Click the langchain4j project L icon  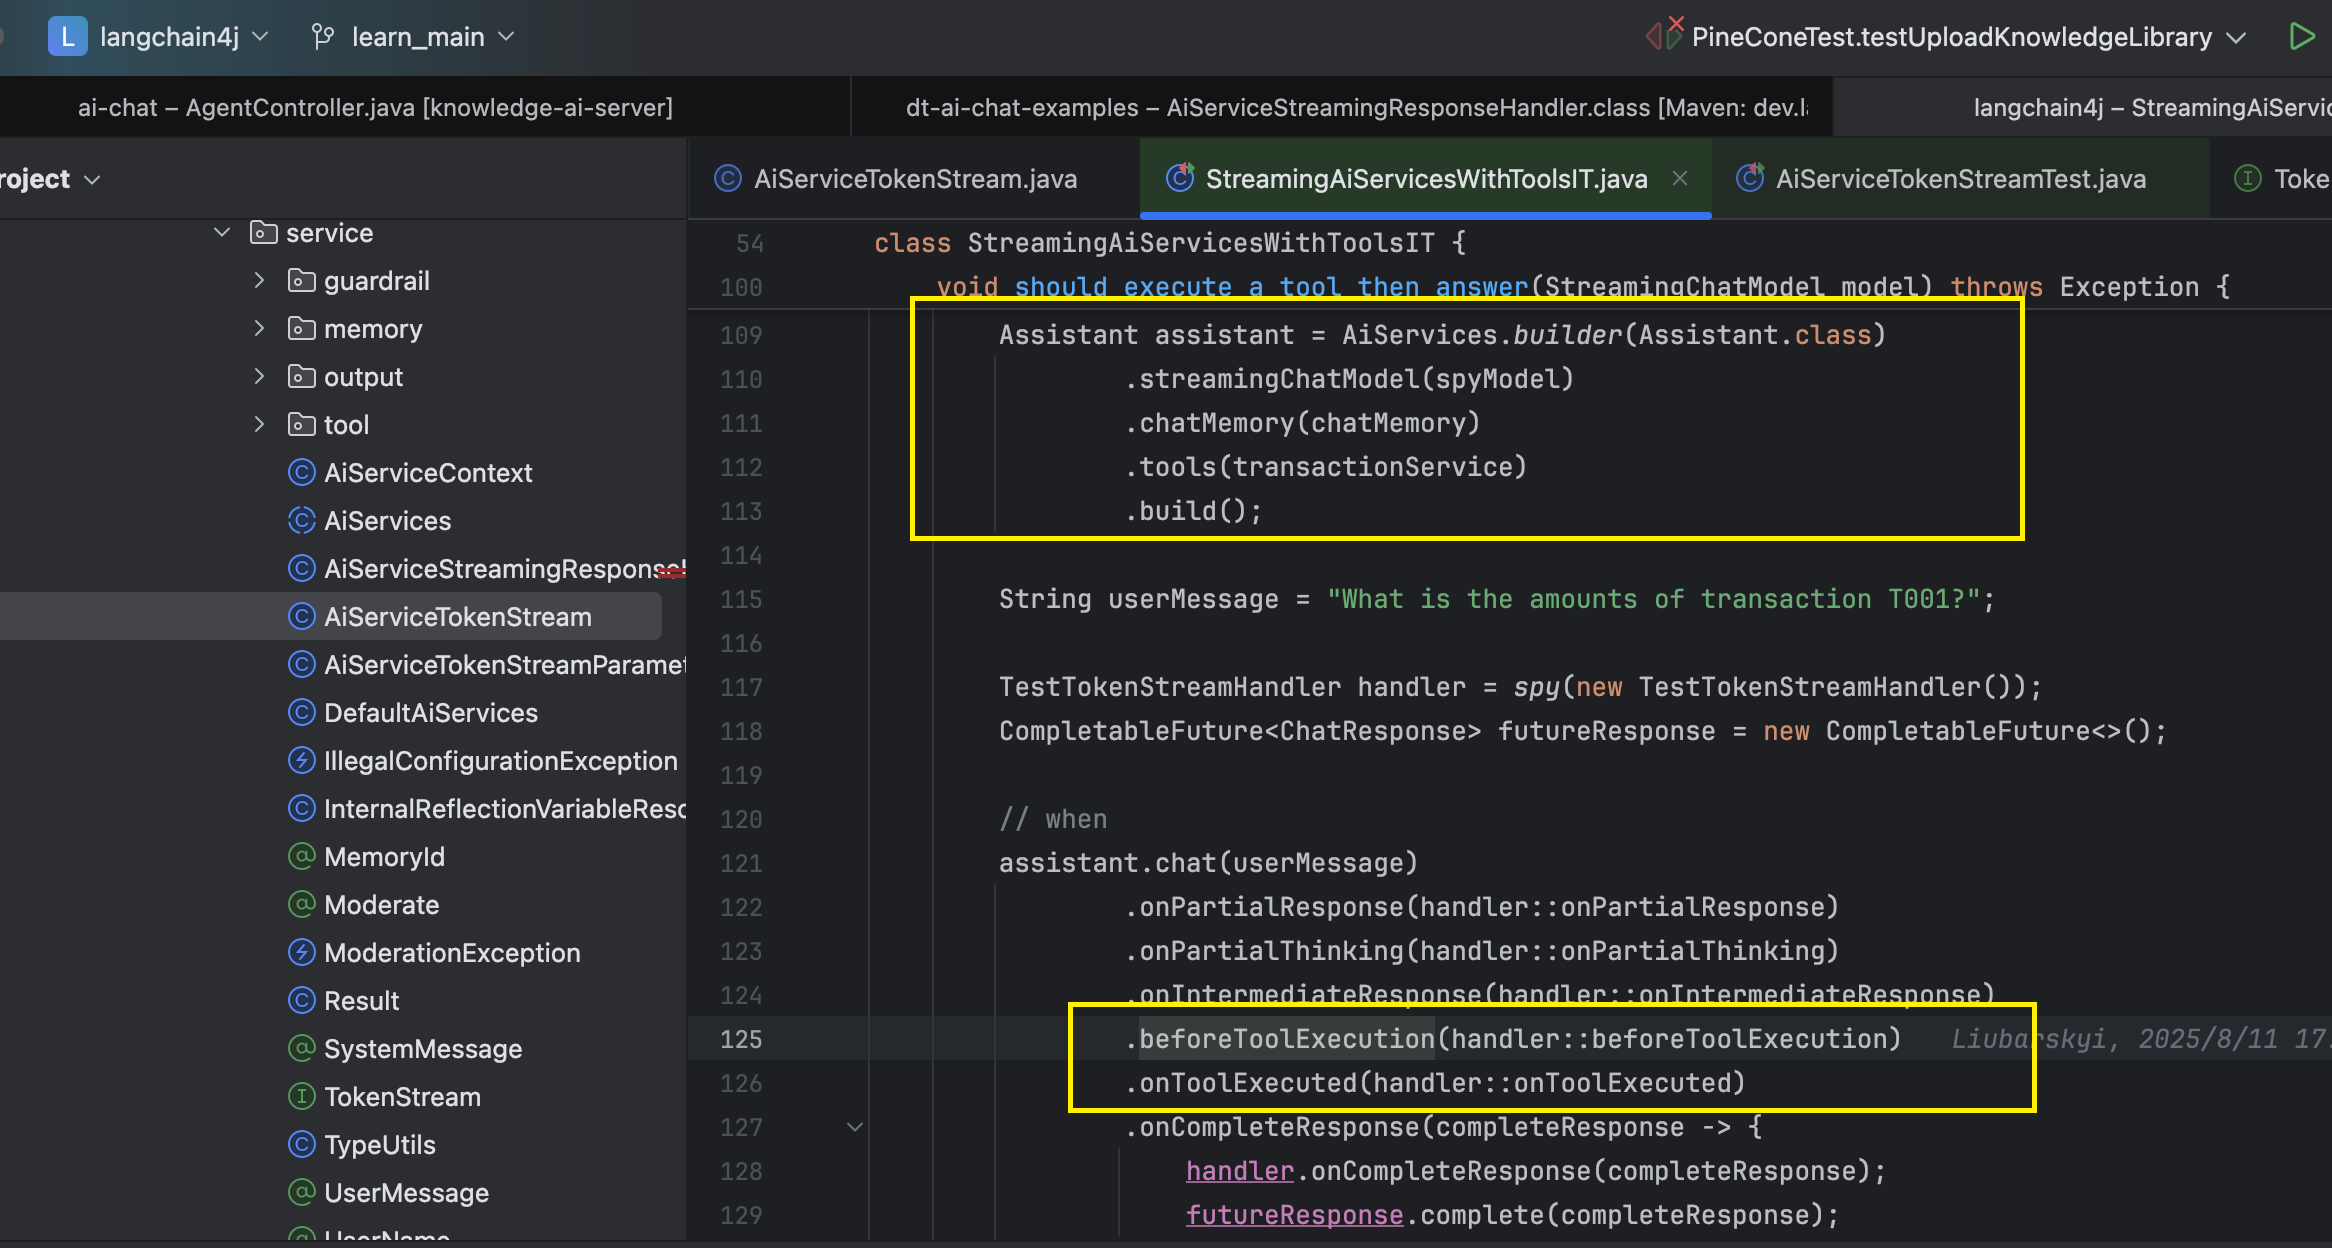67,37
